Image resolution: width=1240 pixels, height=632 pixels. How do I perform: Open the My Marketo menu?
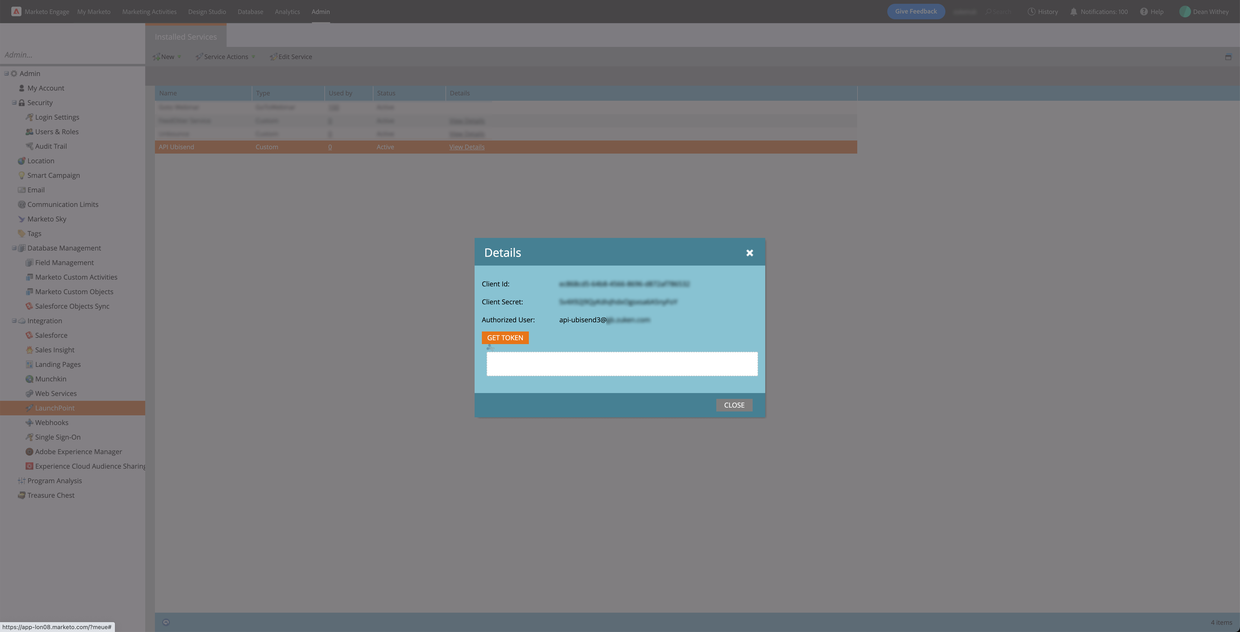(94, 12)
